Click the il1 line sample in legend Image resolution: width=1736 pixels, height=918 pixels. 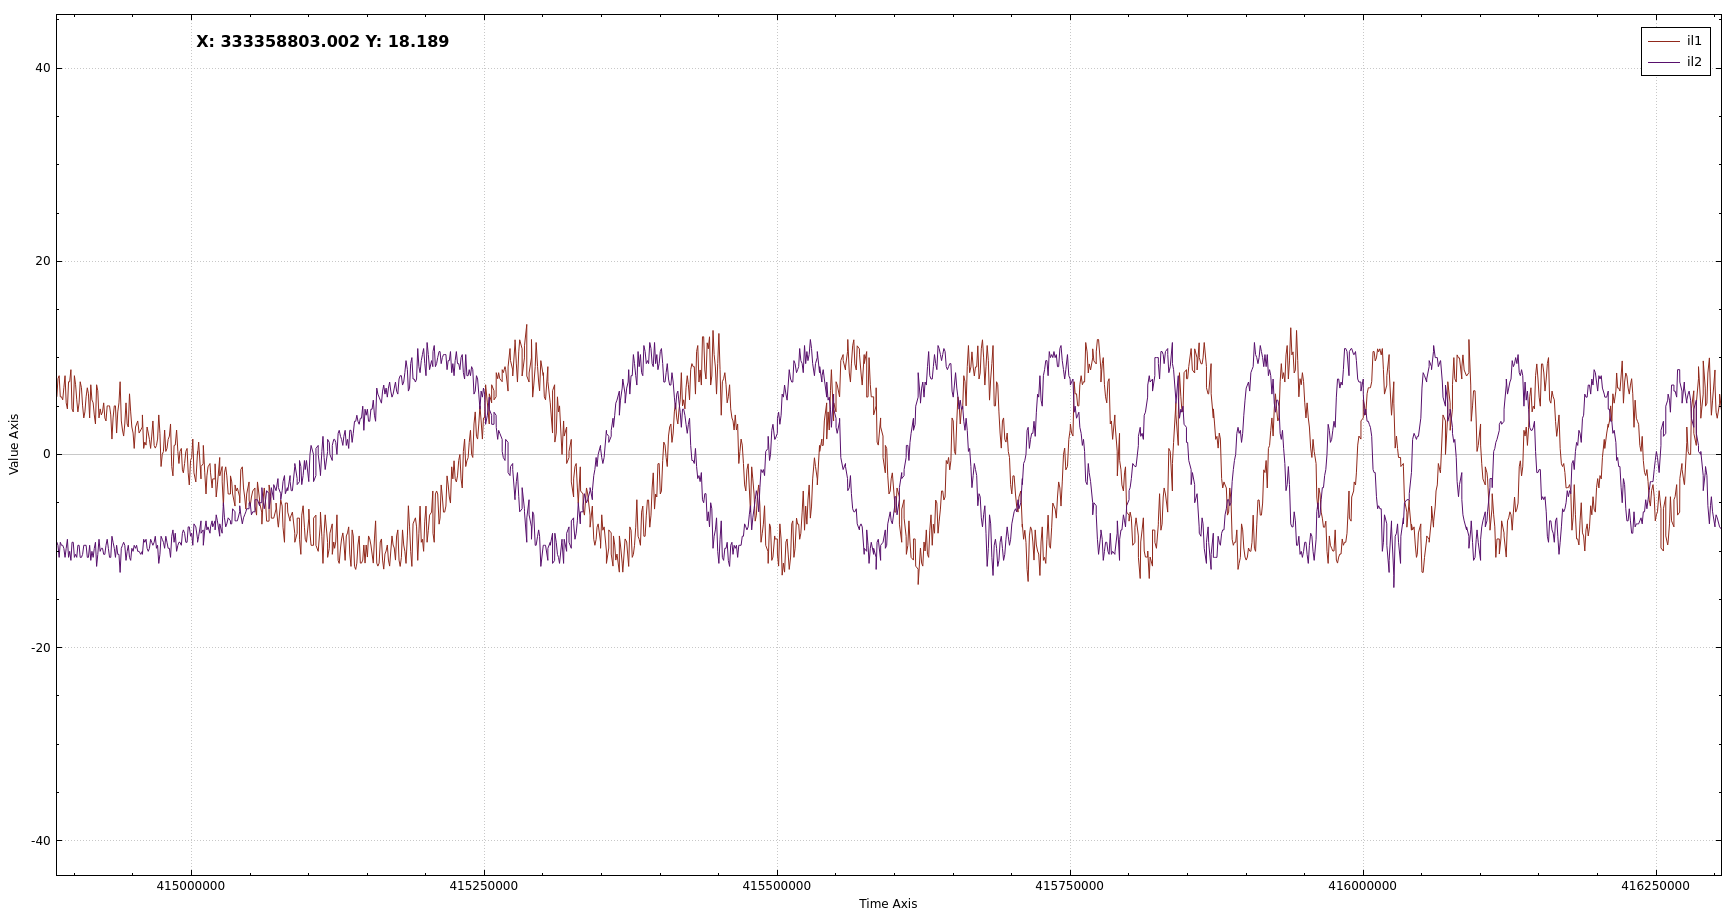click(1663, 41)
